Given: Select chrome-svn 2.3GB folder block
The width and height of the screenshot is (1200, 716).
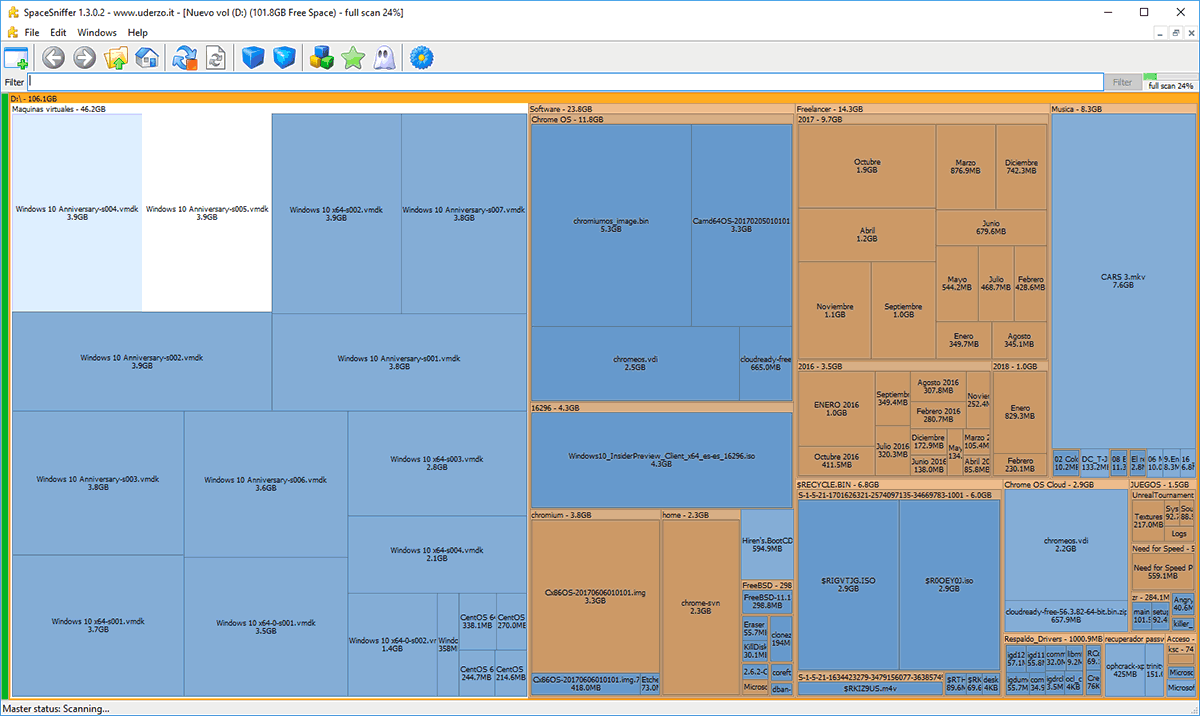Looking at the screenshot, I should pyautogui.click(x=700, y=607).
